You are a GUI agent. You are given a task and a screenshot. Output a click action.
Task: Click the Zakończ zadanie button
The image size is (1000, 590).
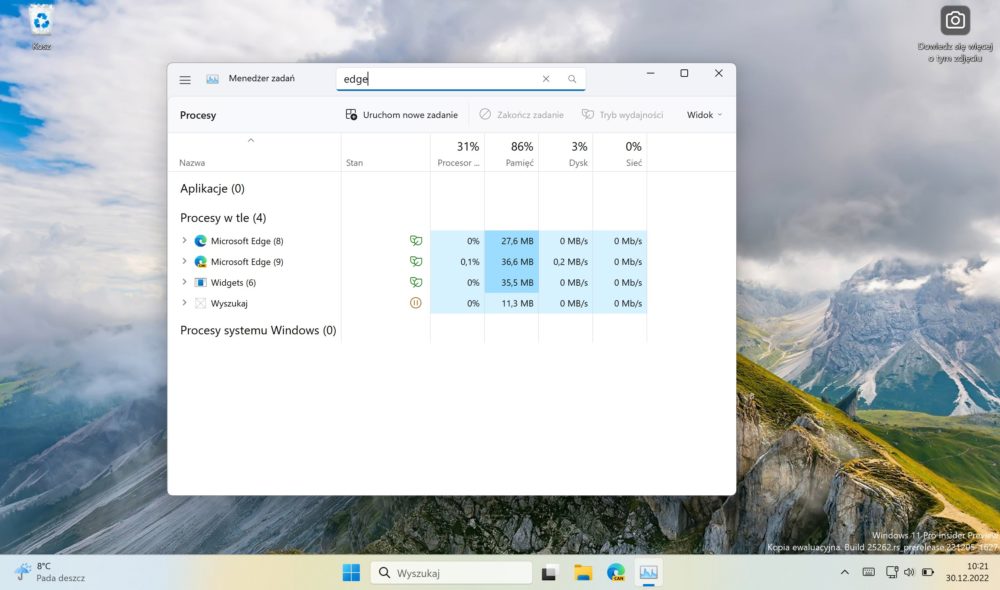tap(522, 115)
